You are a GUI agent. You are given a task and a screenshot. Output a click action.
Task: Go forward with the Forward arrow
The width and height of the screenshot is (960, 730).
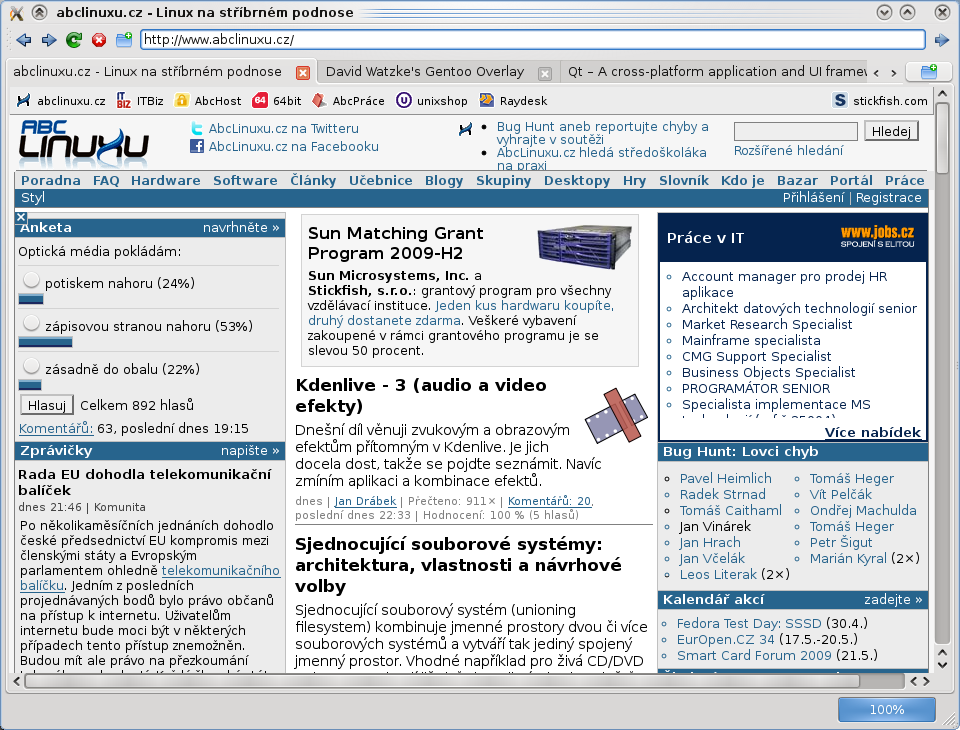click(x=49, y=40)
